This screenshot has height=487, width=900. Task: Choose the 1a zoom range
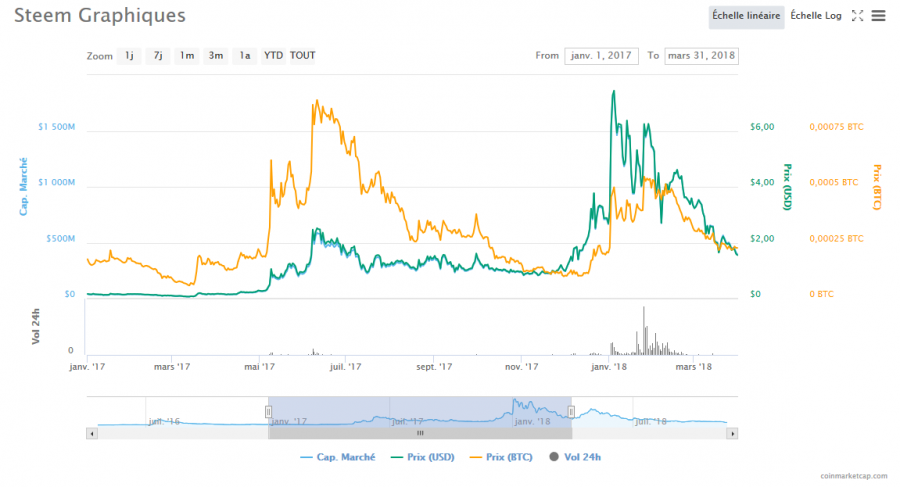(245, 56)
